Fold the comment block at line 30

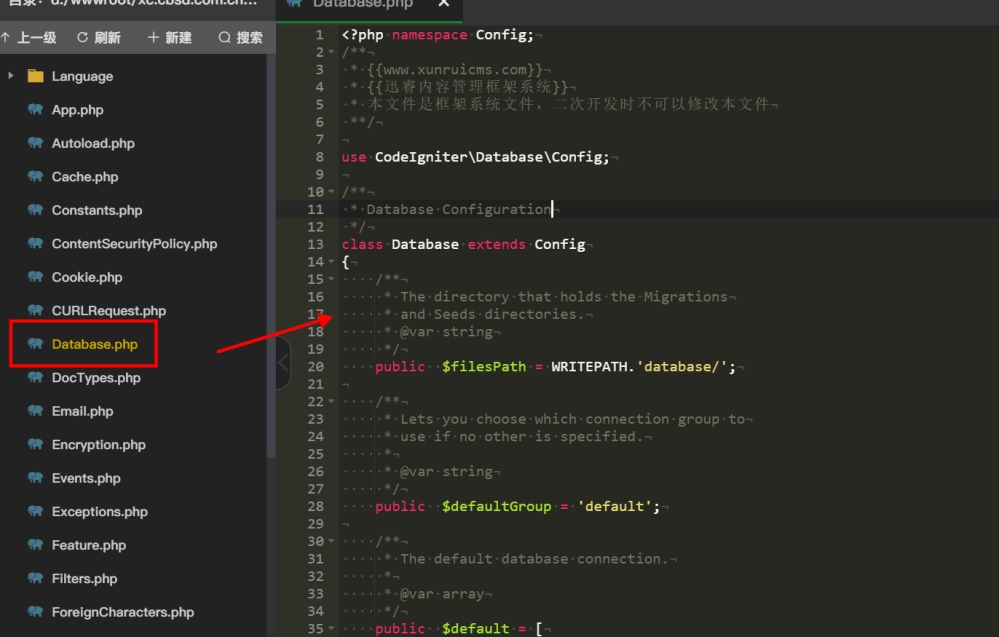pyautogui.click(x=331, y=541)
